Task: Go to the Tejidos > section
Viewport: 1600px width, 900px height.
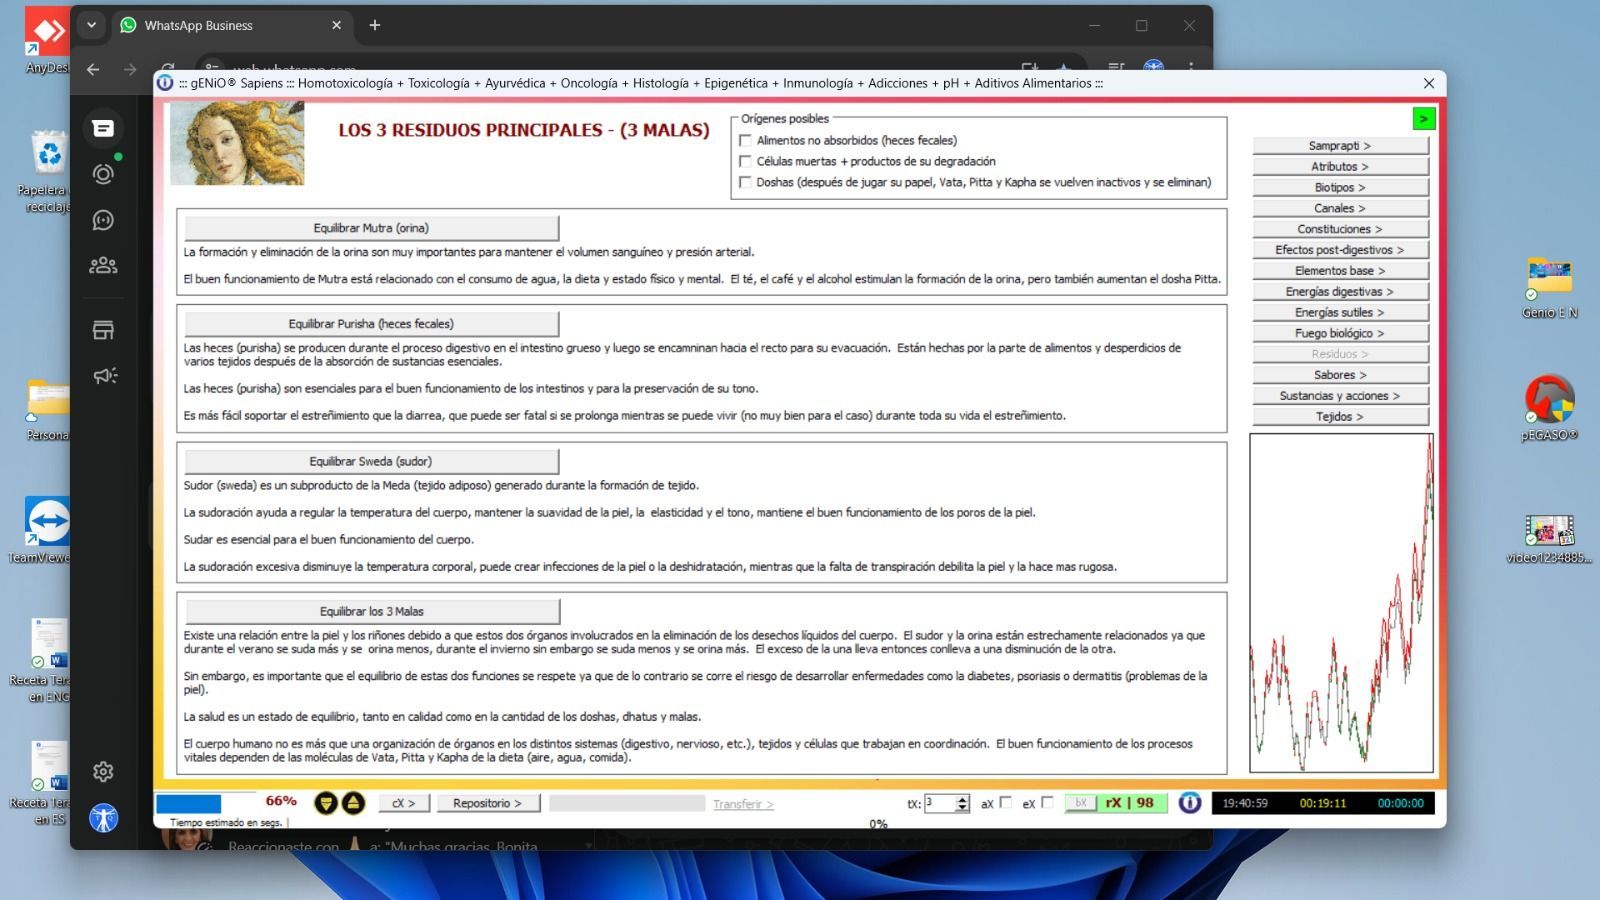Action: [1339, 417]
